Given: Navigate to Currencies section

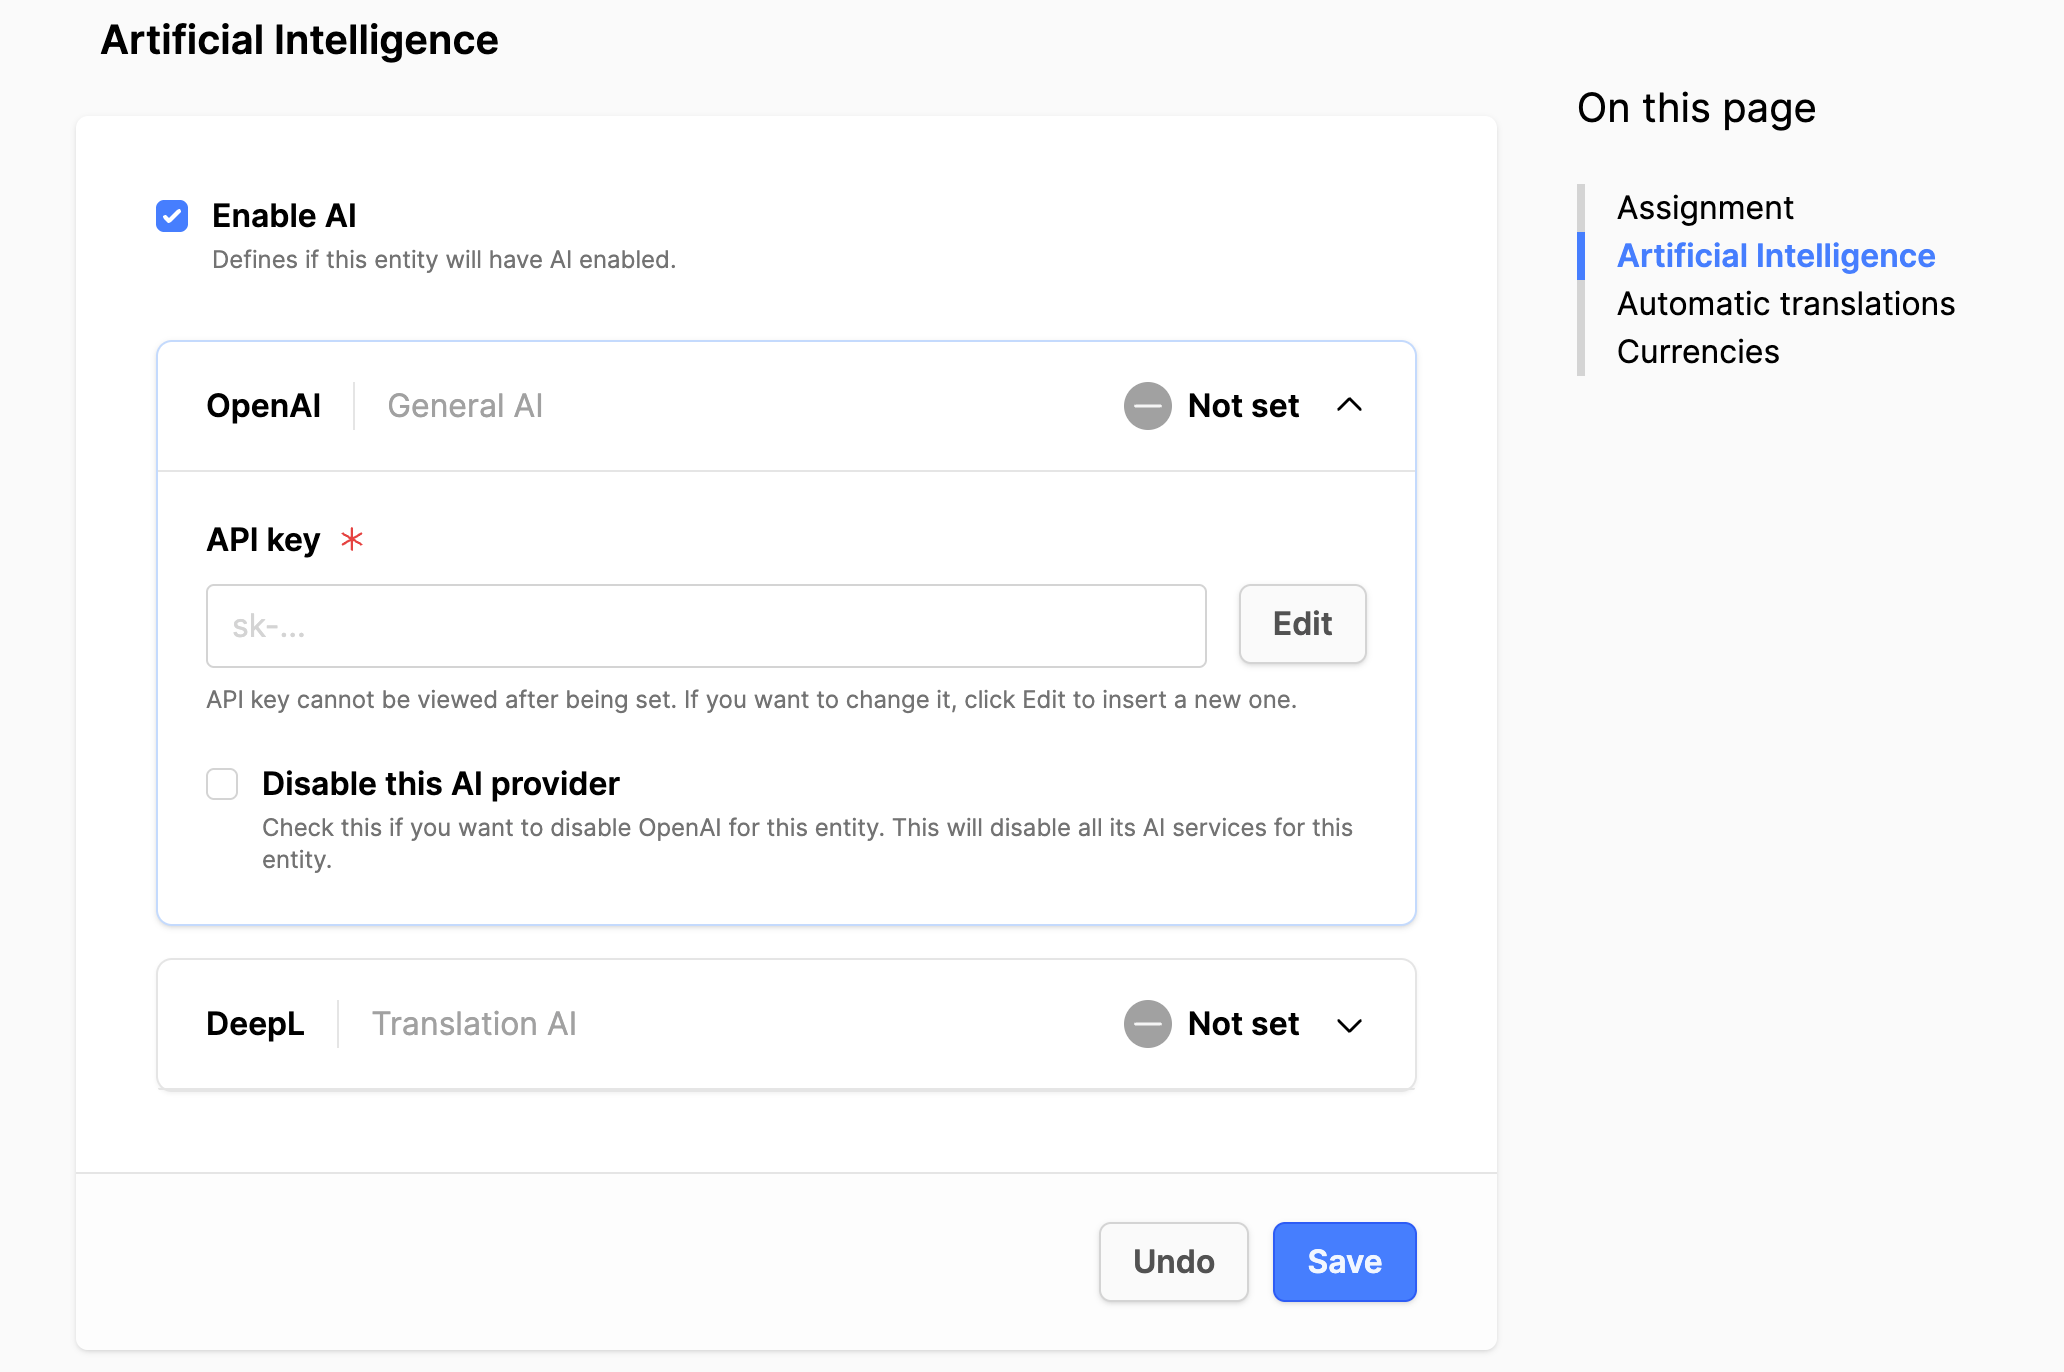Looking at the screenshot, I should [x=1698, y=352].
